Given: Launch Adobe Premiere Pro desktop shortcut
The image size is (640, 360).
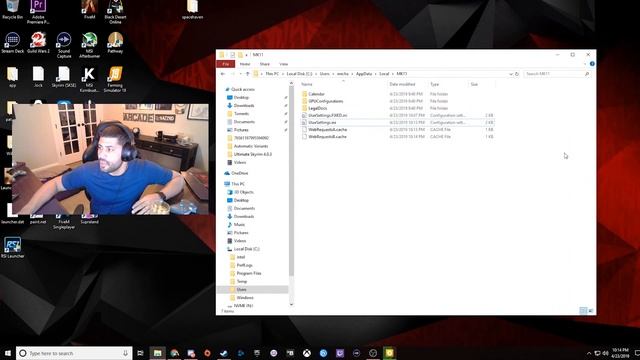Looking at the screenshot, I should [x=38, y=11].
